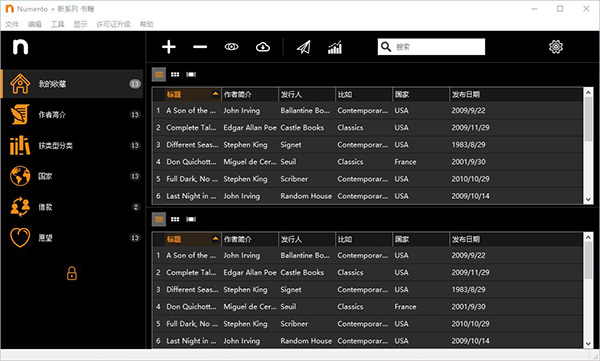Select cover flow view in the upper panel

click(x=191, y=74)
